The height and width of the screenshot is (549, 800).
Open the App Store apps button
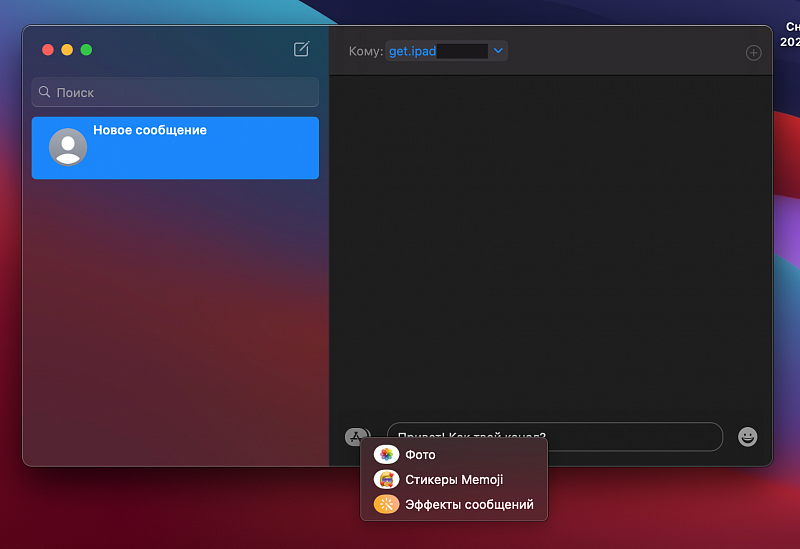(356, 437)
